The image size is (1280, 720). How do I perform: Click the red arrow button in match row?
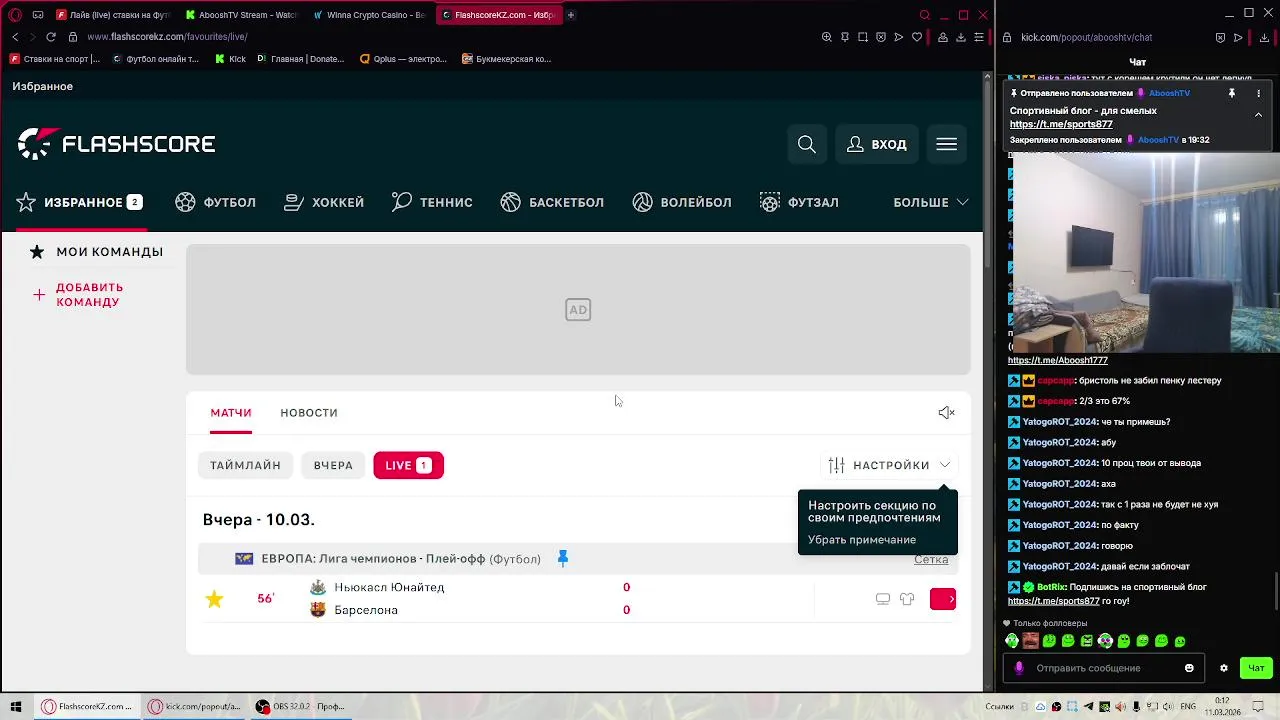point(943,599)
